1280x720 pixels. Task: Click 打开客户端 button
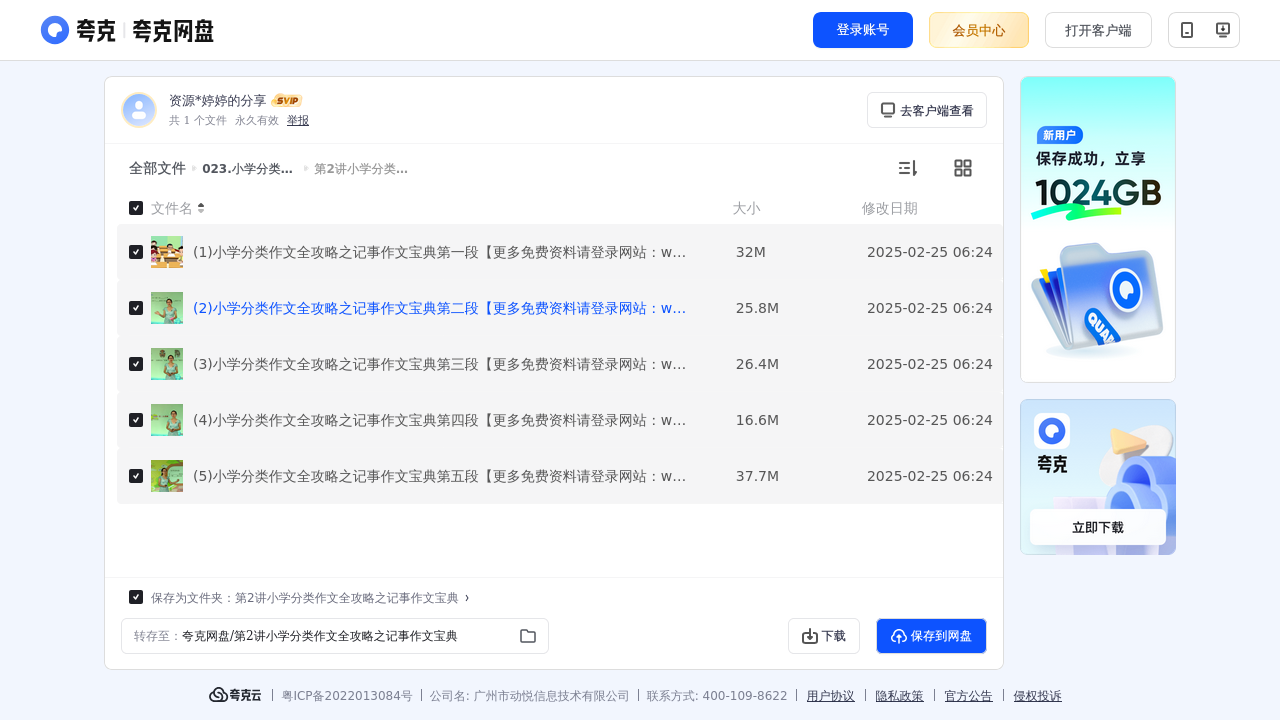click(x=1098, y=30)
